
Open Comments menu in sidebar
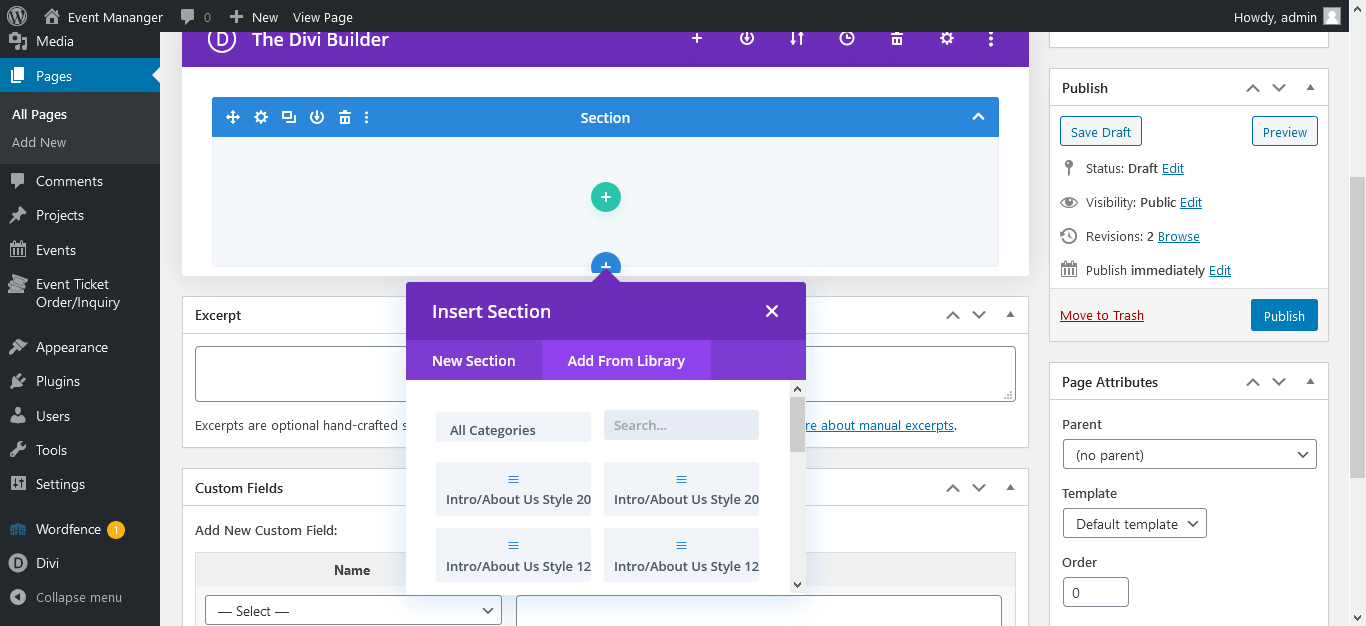80,181
